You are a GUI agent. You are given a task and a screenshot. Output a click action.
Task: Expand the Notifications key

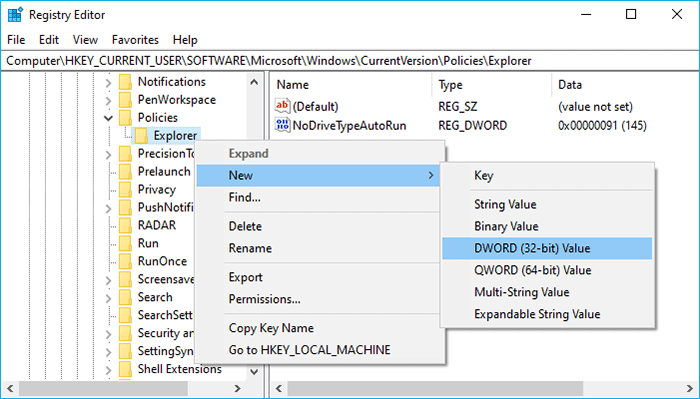point(108,83)
